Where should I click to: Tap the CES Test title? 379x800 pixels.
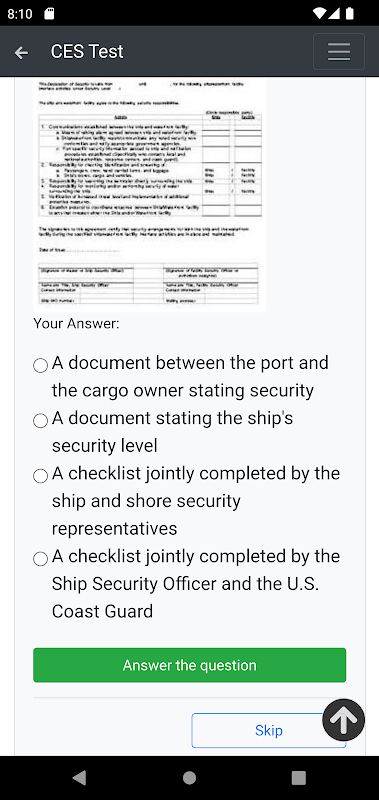(x=87, y=52)
